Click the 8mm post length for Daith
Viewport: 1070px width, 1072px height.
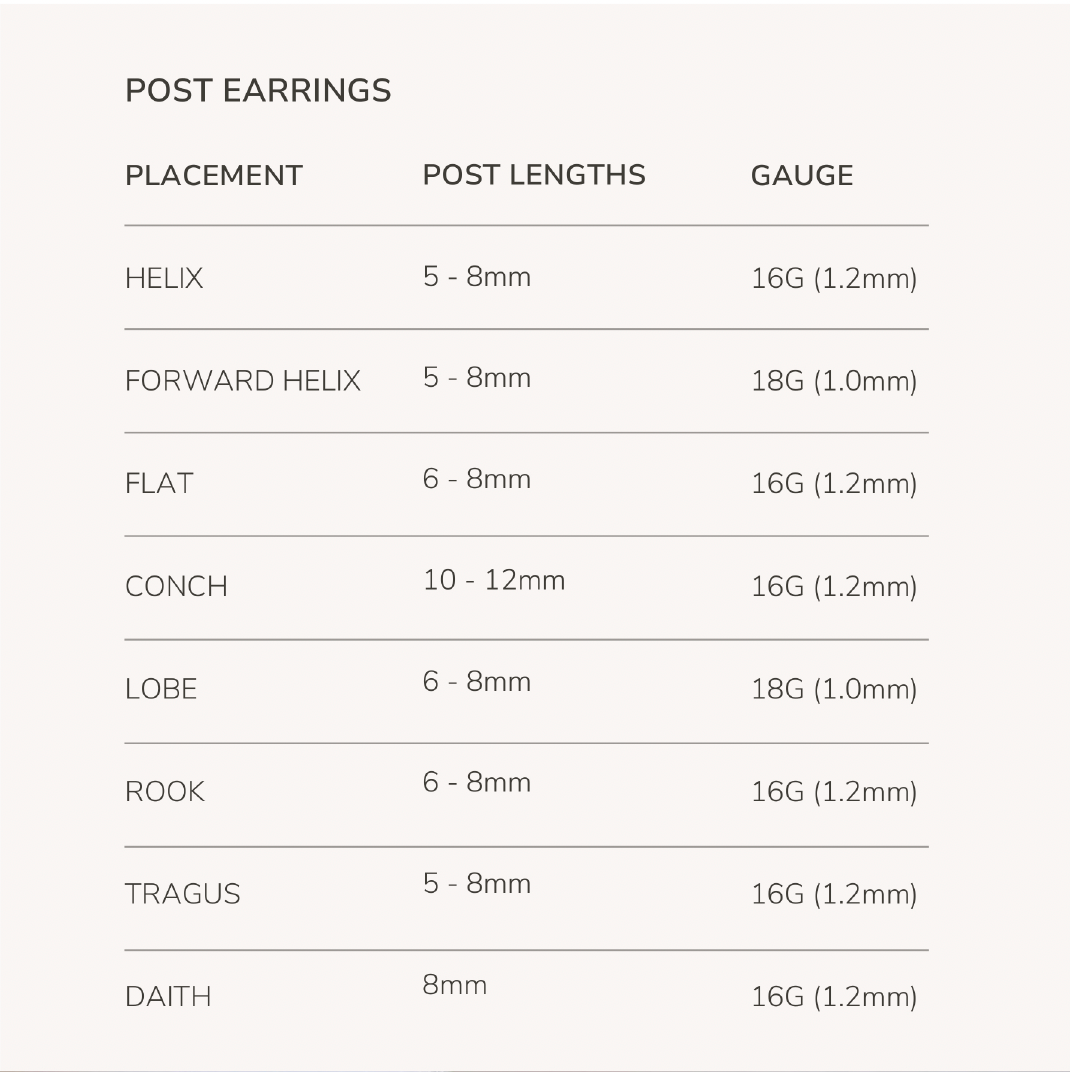point(455,985)
